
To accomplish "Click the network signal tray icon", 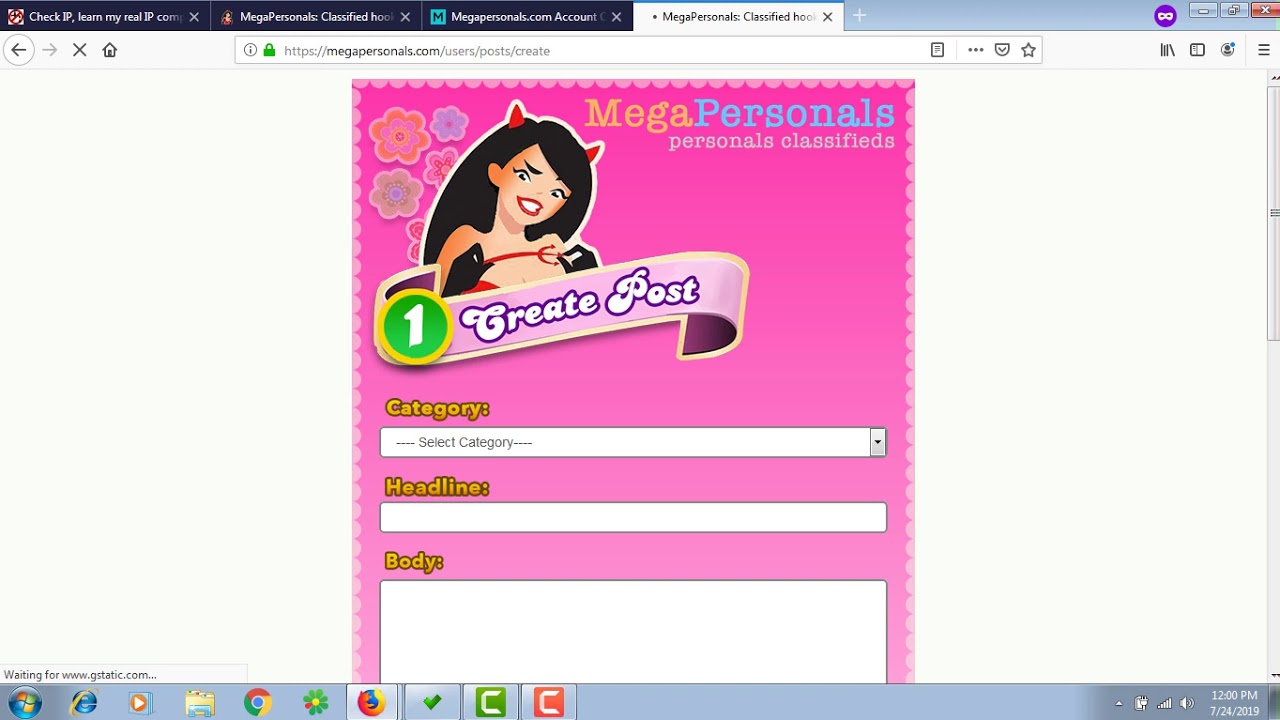I will click(x=1164, y=703).
